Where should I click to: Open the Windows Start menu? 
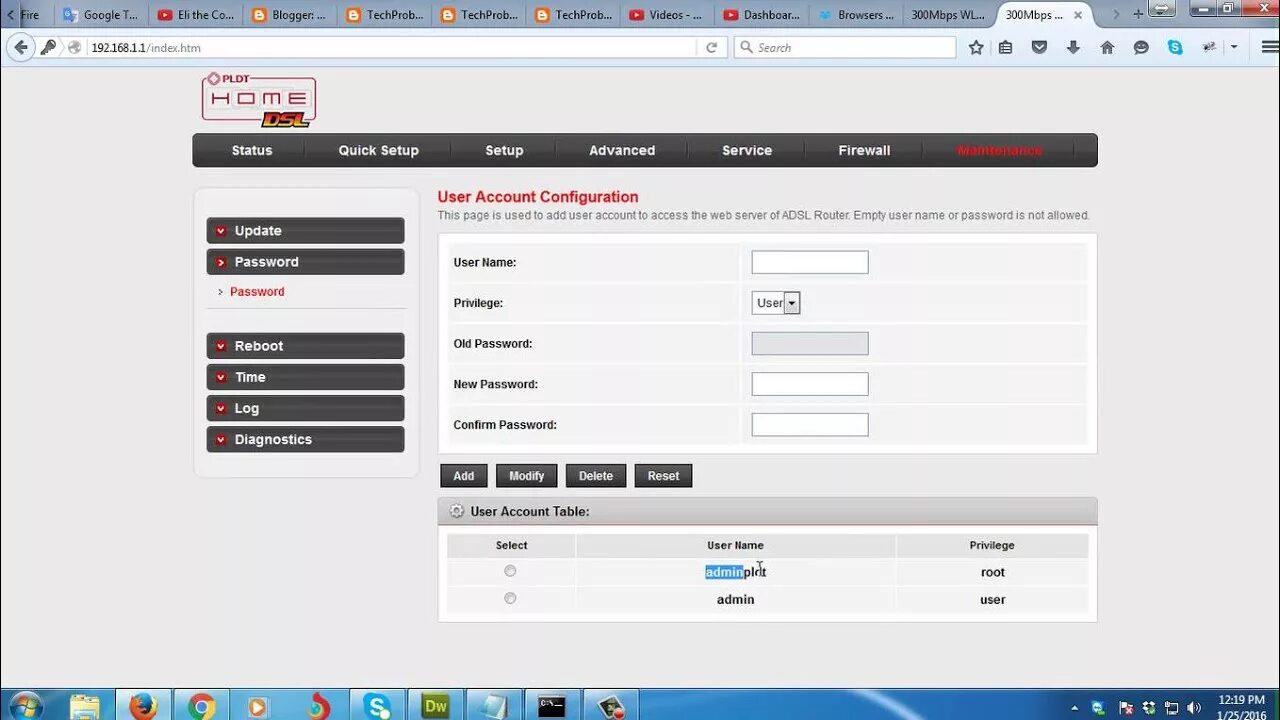click(x=25, y=706)
